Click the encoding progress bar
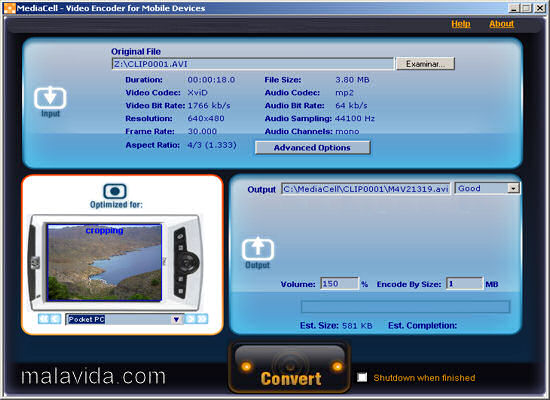The image size is (550, 400). [405, 307]
